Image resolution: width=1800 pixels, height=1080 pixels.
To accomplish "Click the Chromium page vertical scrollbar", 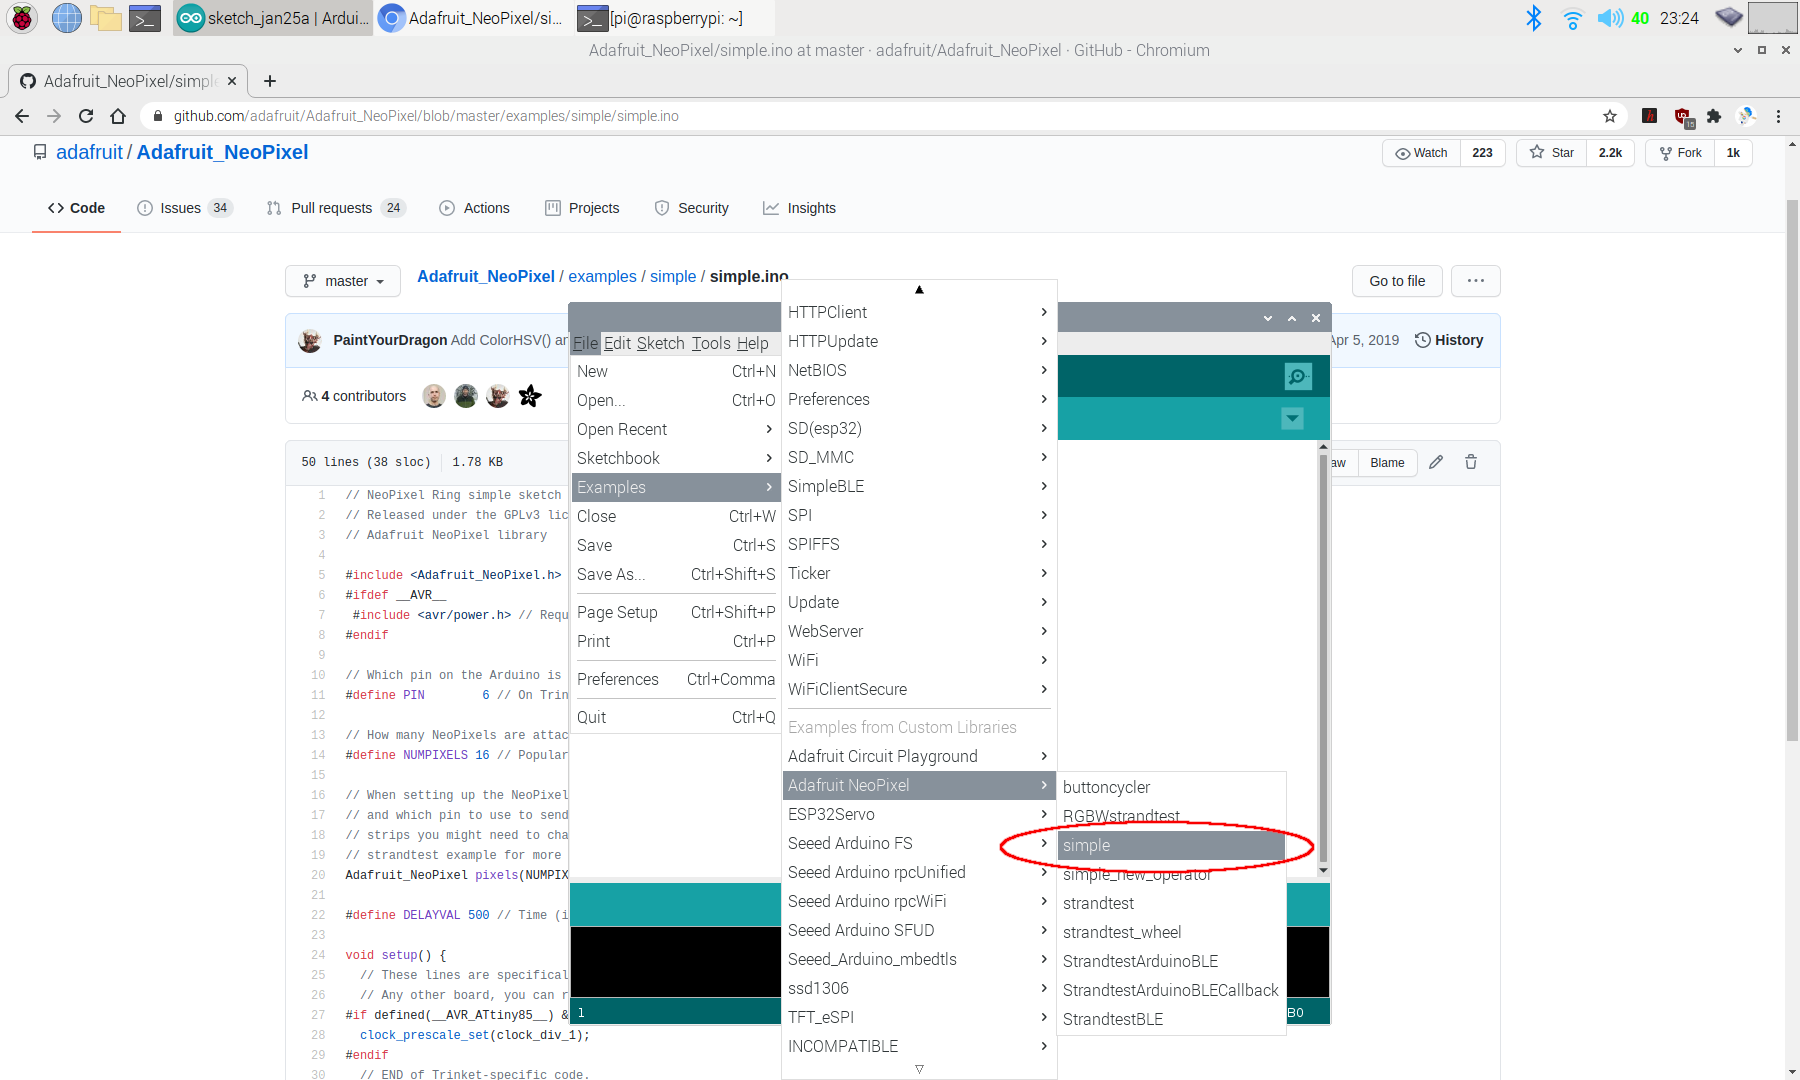I will pos(1792,470).
